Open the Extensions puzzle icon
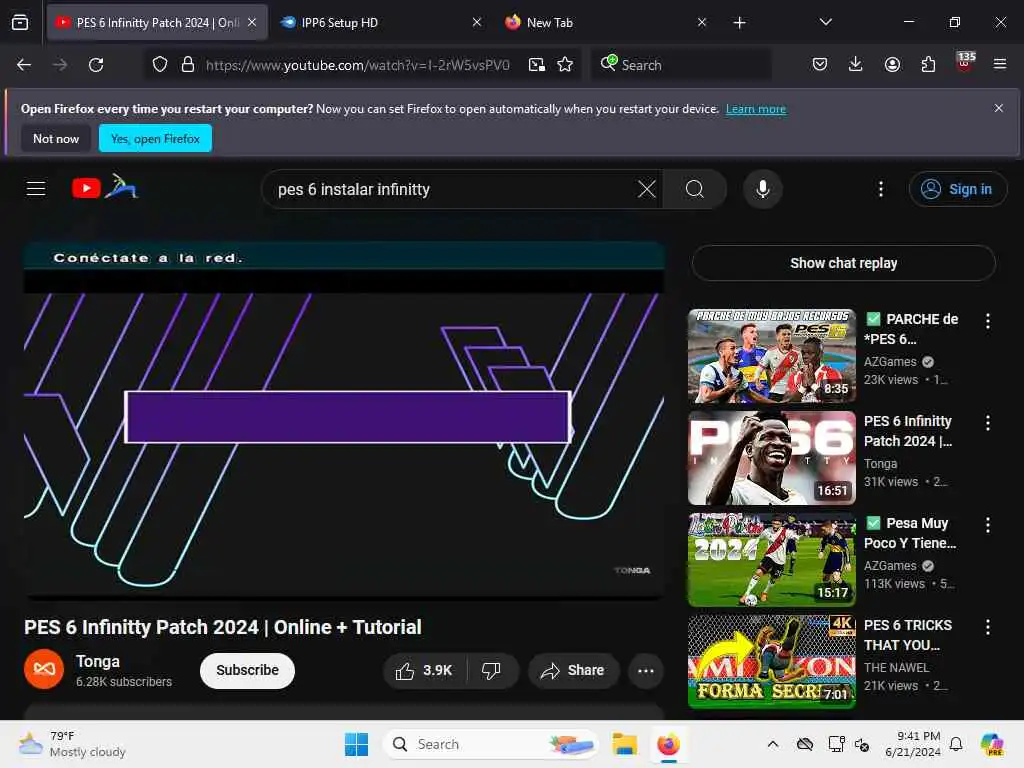1024x768 pixels. pos(928,64)
